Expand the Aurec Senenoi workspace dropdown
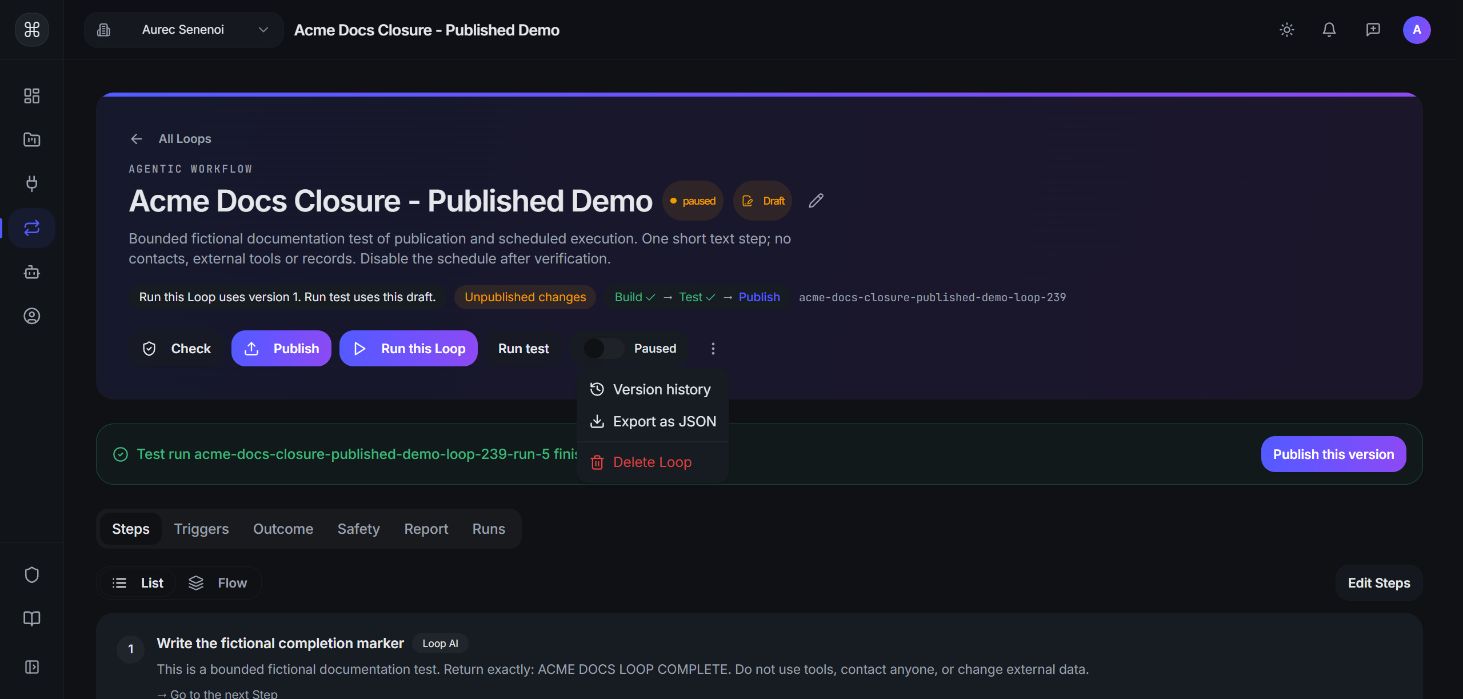 coord(184,30)
